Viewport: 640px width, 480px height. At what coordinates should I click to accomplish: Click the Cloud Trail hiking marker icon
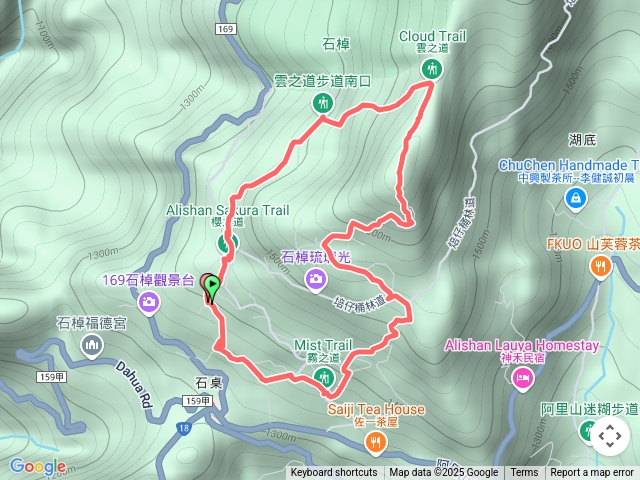point(432,69)
